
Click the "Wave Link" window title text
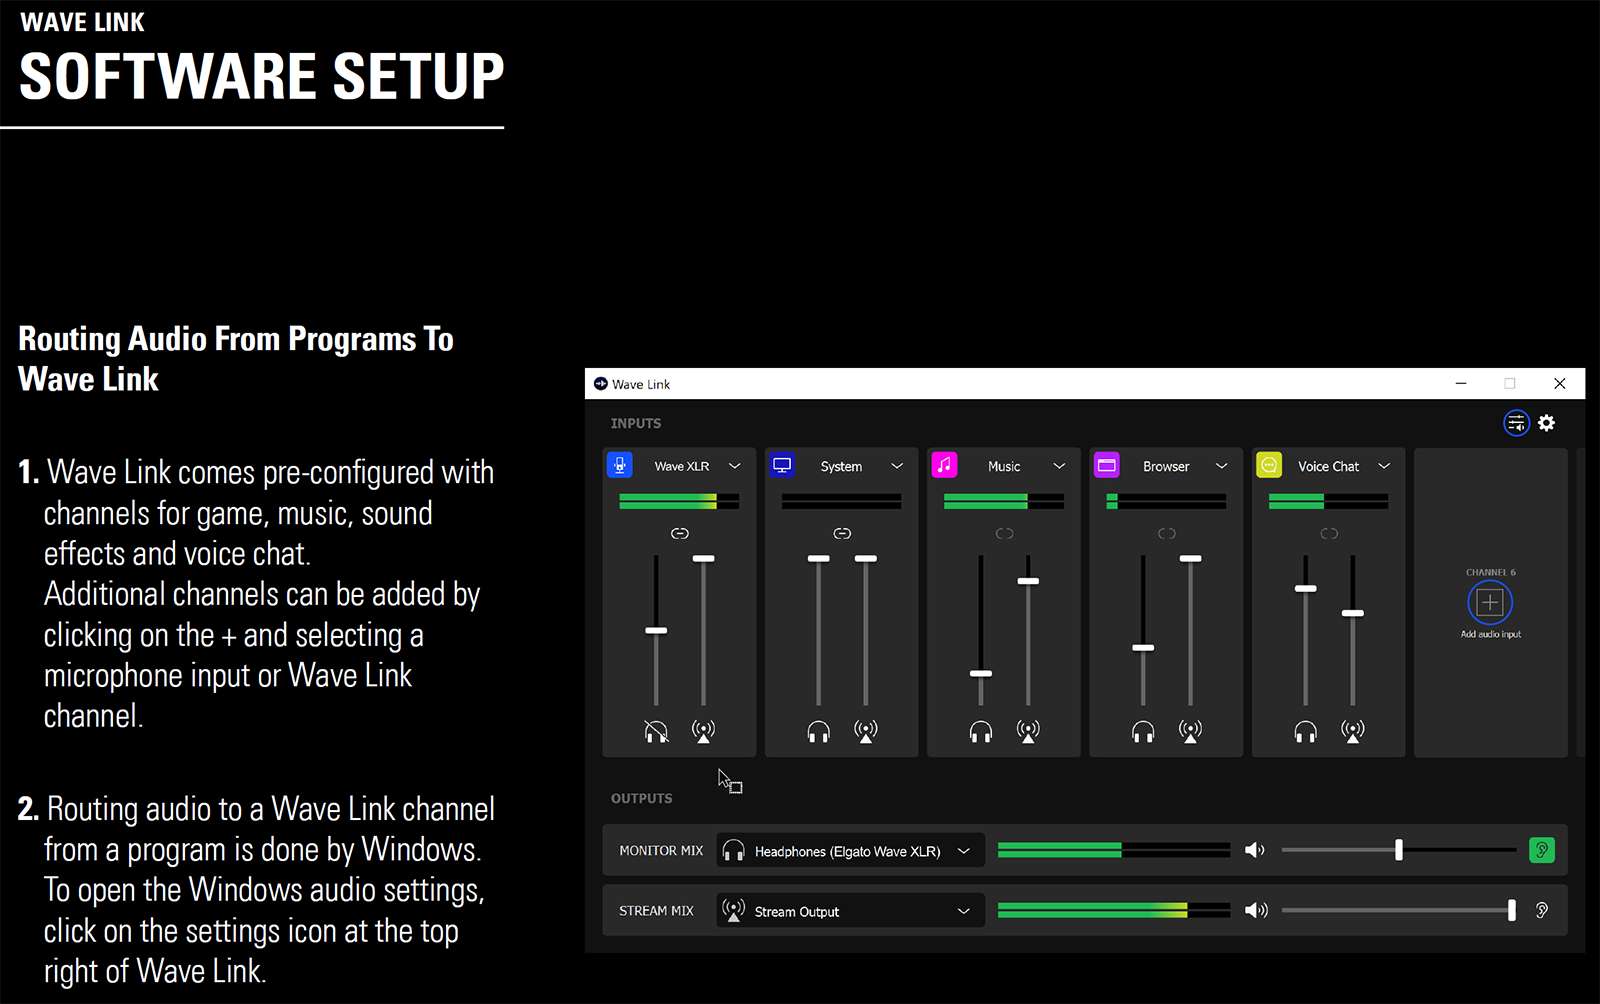[641, 384]
